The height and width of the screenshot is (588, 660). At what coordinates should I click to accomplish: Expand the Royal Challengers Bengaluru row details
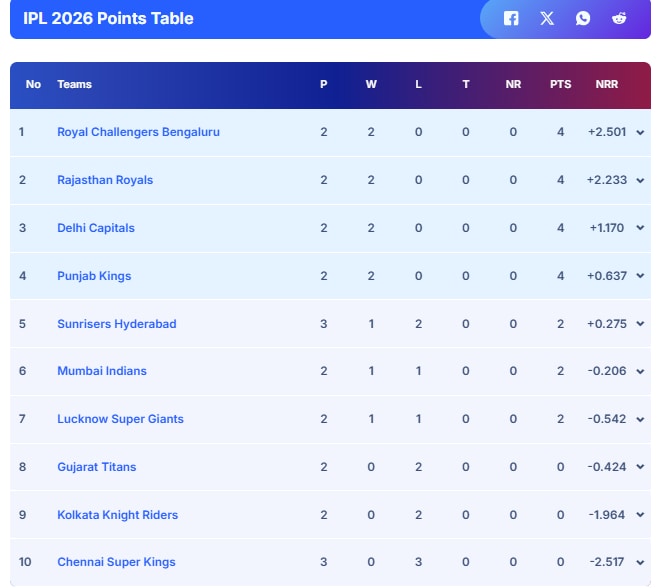[x=640, y=133]
